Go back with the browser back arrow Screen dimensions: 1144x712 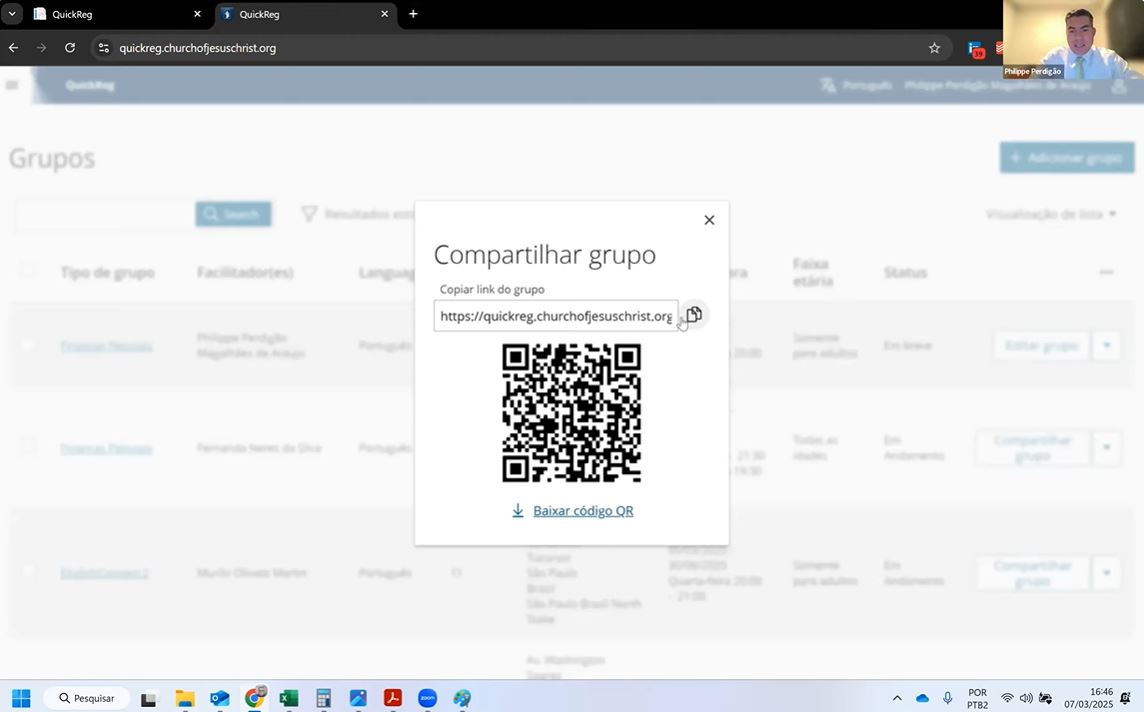pos(14,47)
